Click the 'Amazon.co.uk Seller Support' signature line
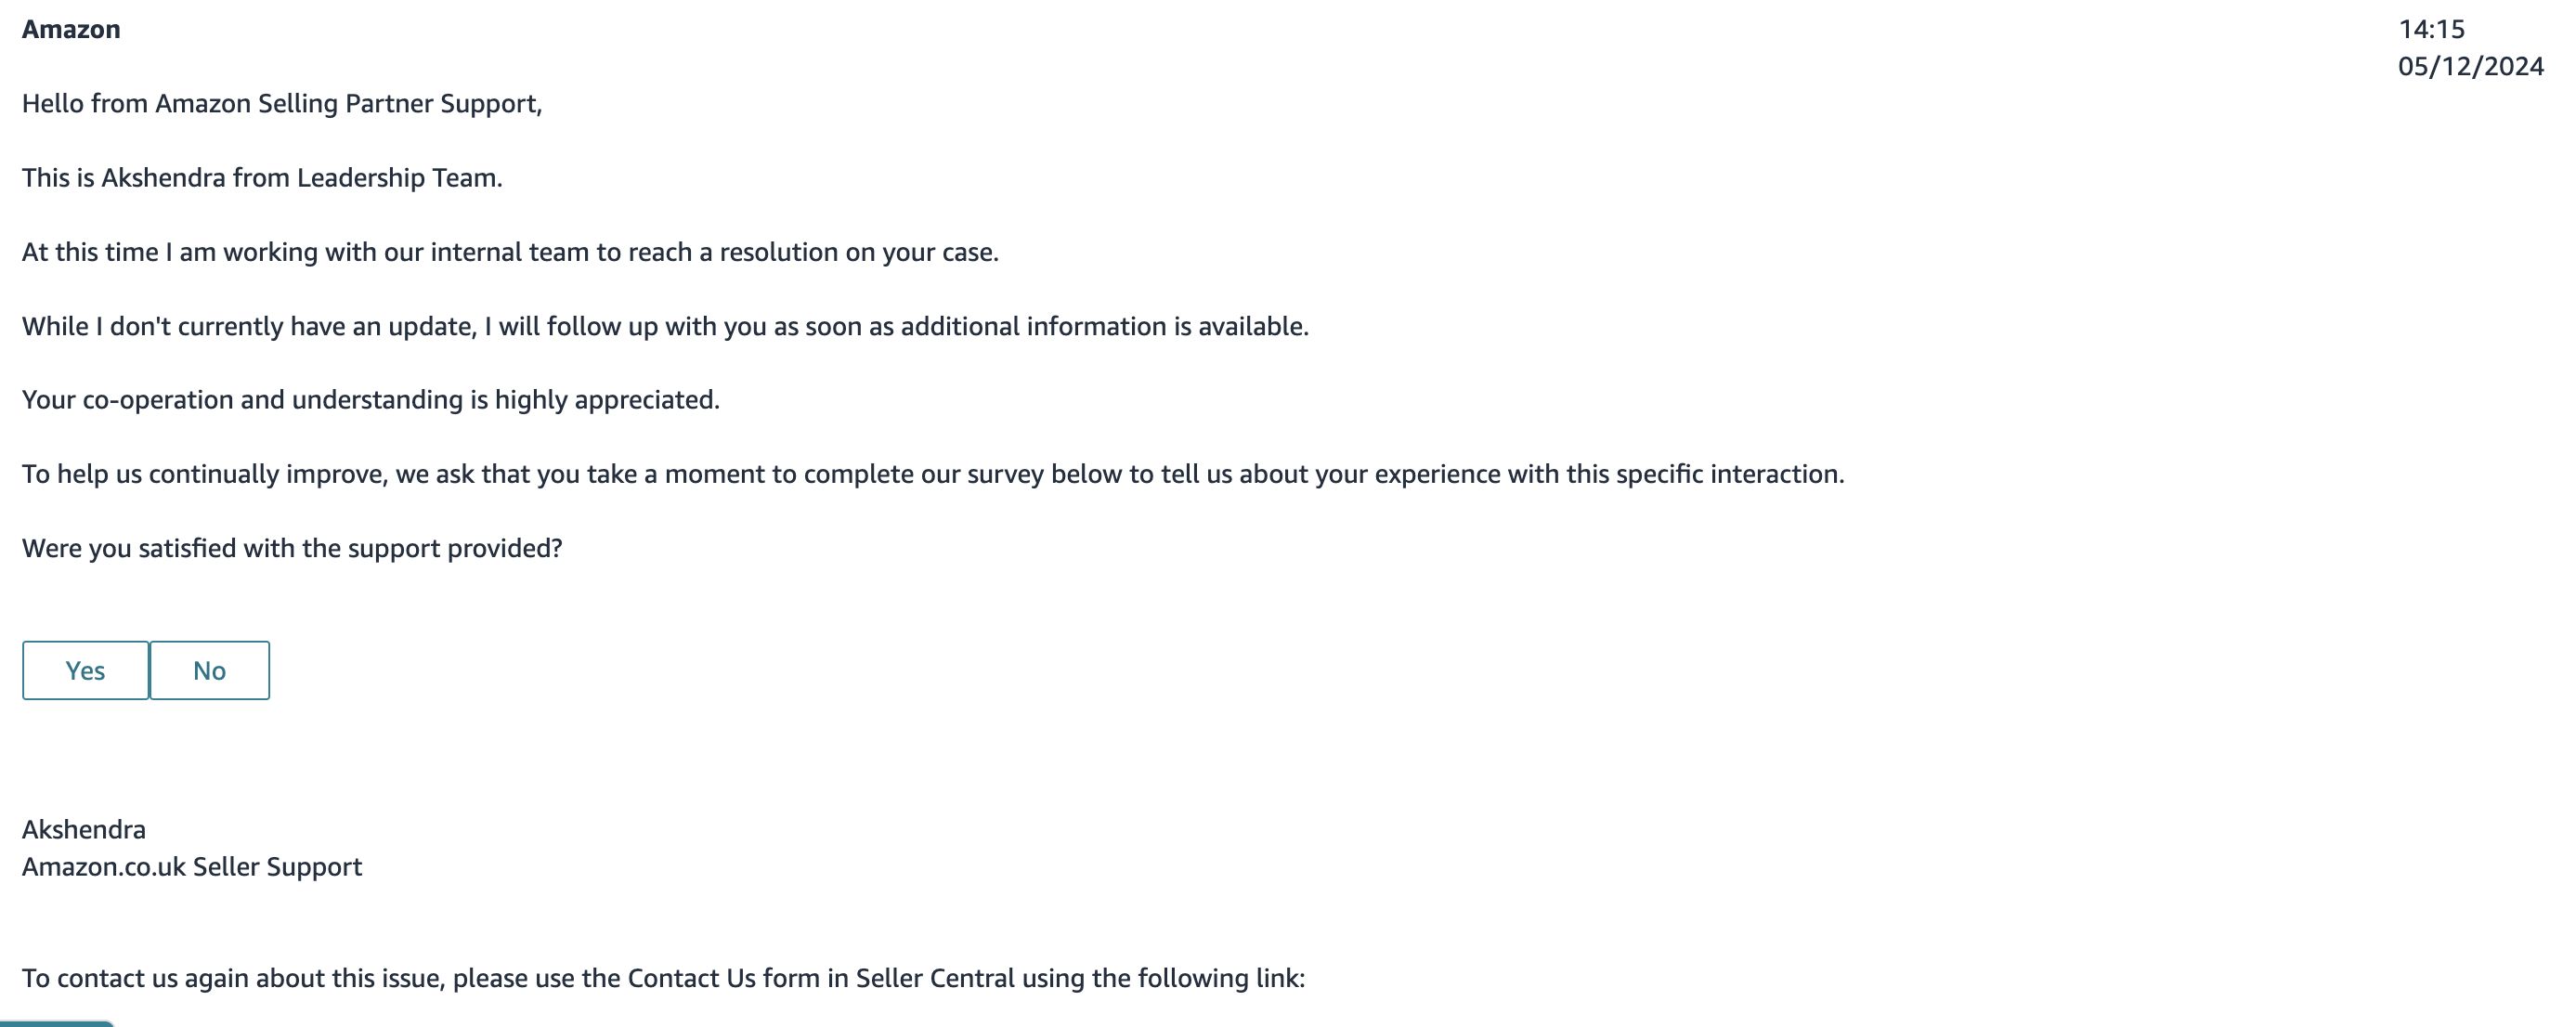 tap(192, 867)
